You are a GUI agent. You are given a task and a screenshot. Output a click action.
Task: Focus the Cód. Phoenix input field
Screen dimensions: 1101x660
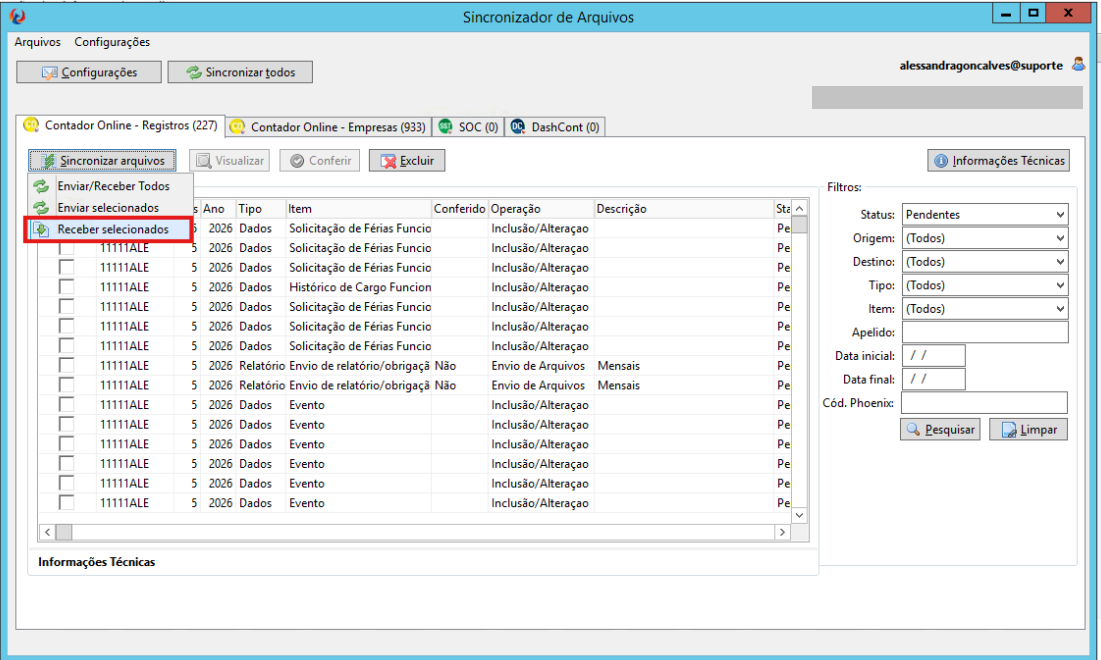984,403
